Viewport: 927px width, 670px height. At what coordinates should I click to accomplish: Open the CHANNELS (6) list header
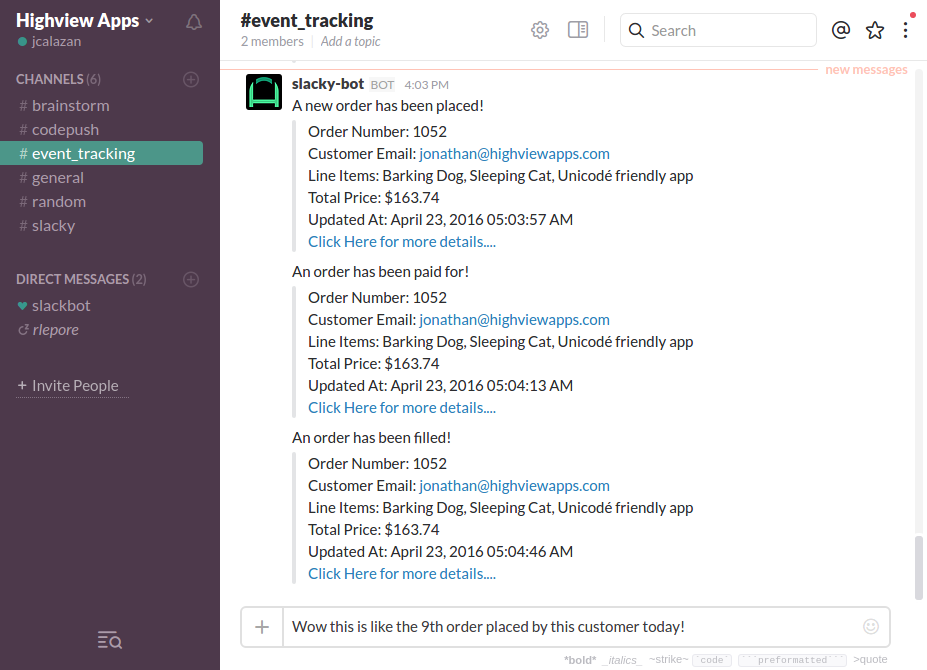point(58,79)
